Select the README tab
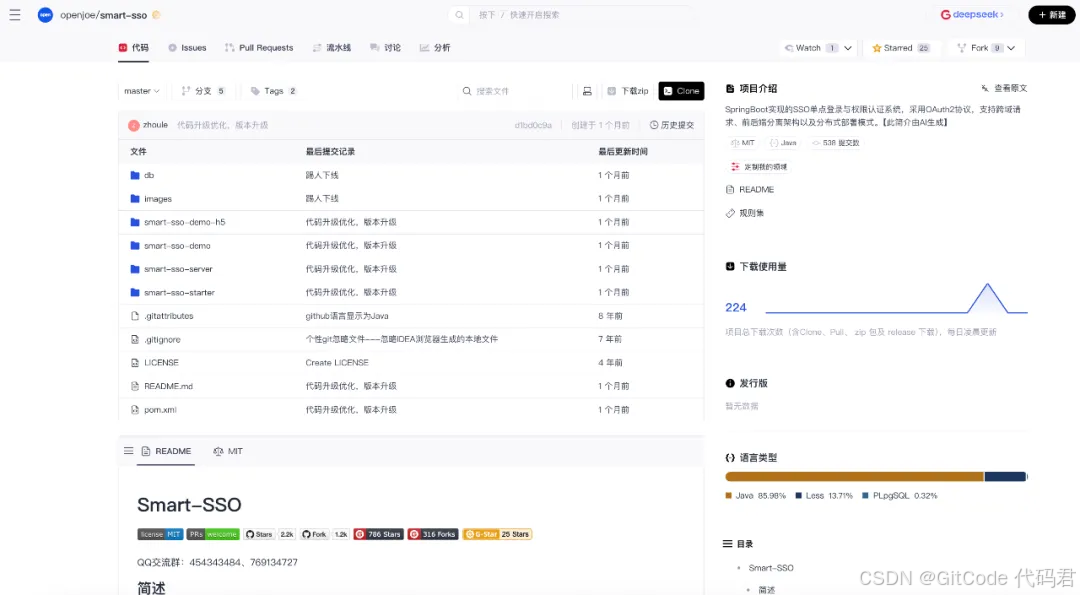 coord(166,451)
